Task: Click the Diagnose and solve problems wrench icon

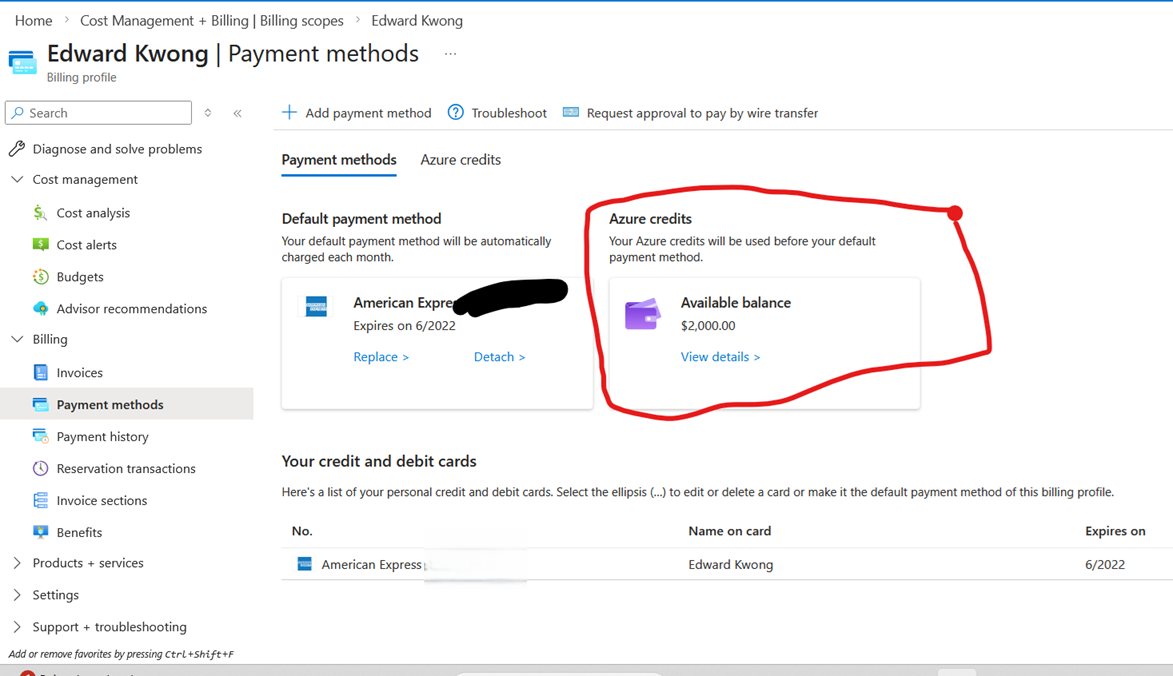Action: pos(16,149)
